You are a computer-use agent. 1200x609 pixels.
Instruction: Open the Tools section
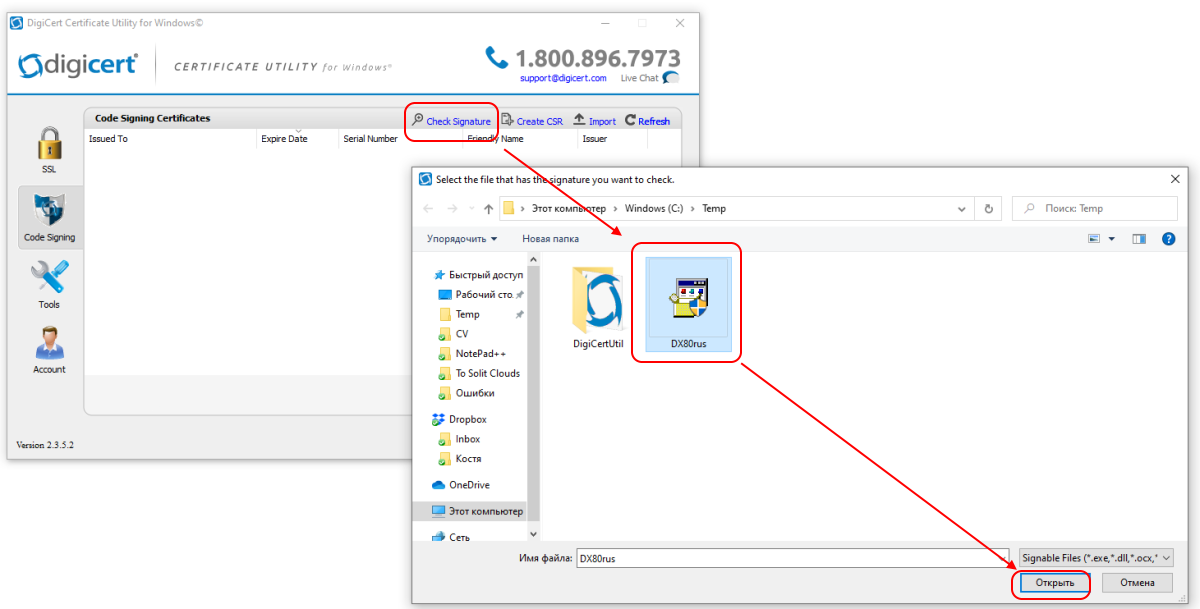(x=49, y=283)
